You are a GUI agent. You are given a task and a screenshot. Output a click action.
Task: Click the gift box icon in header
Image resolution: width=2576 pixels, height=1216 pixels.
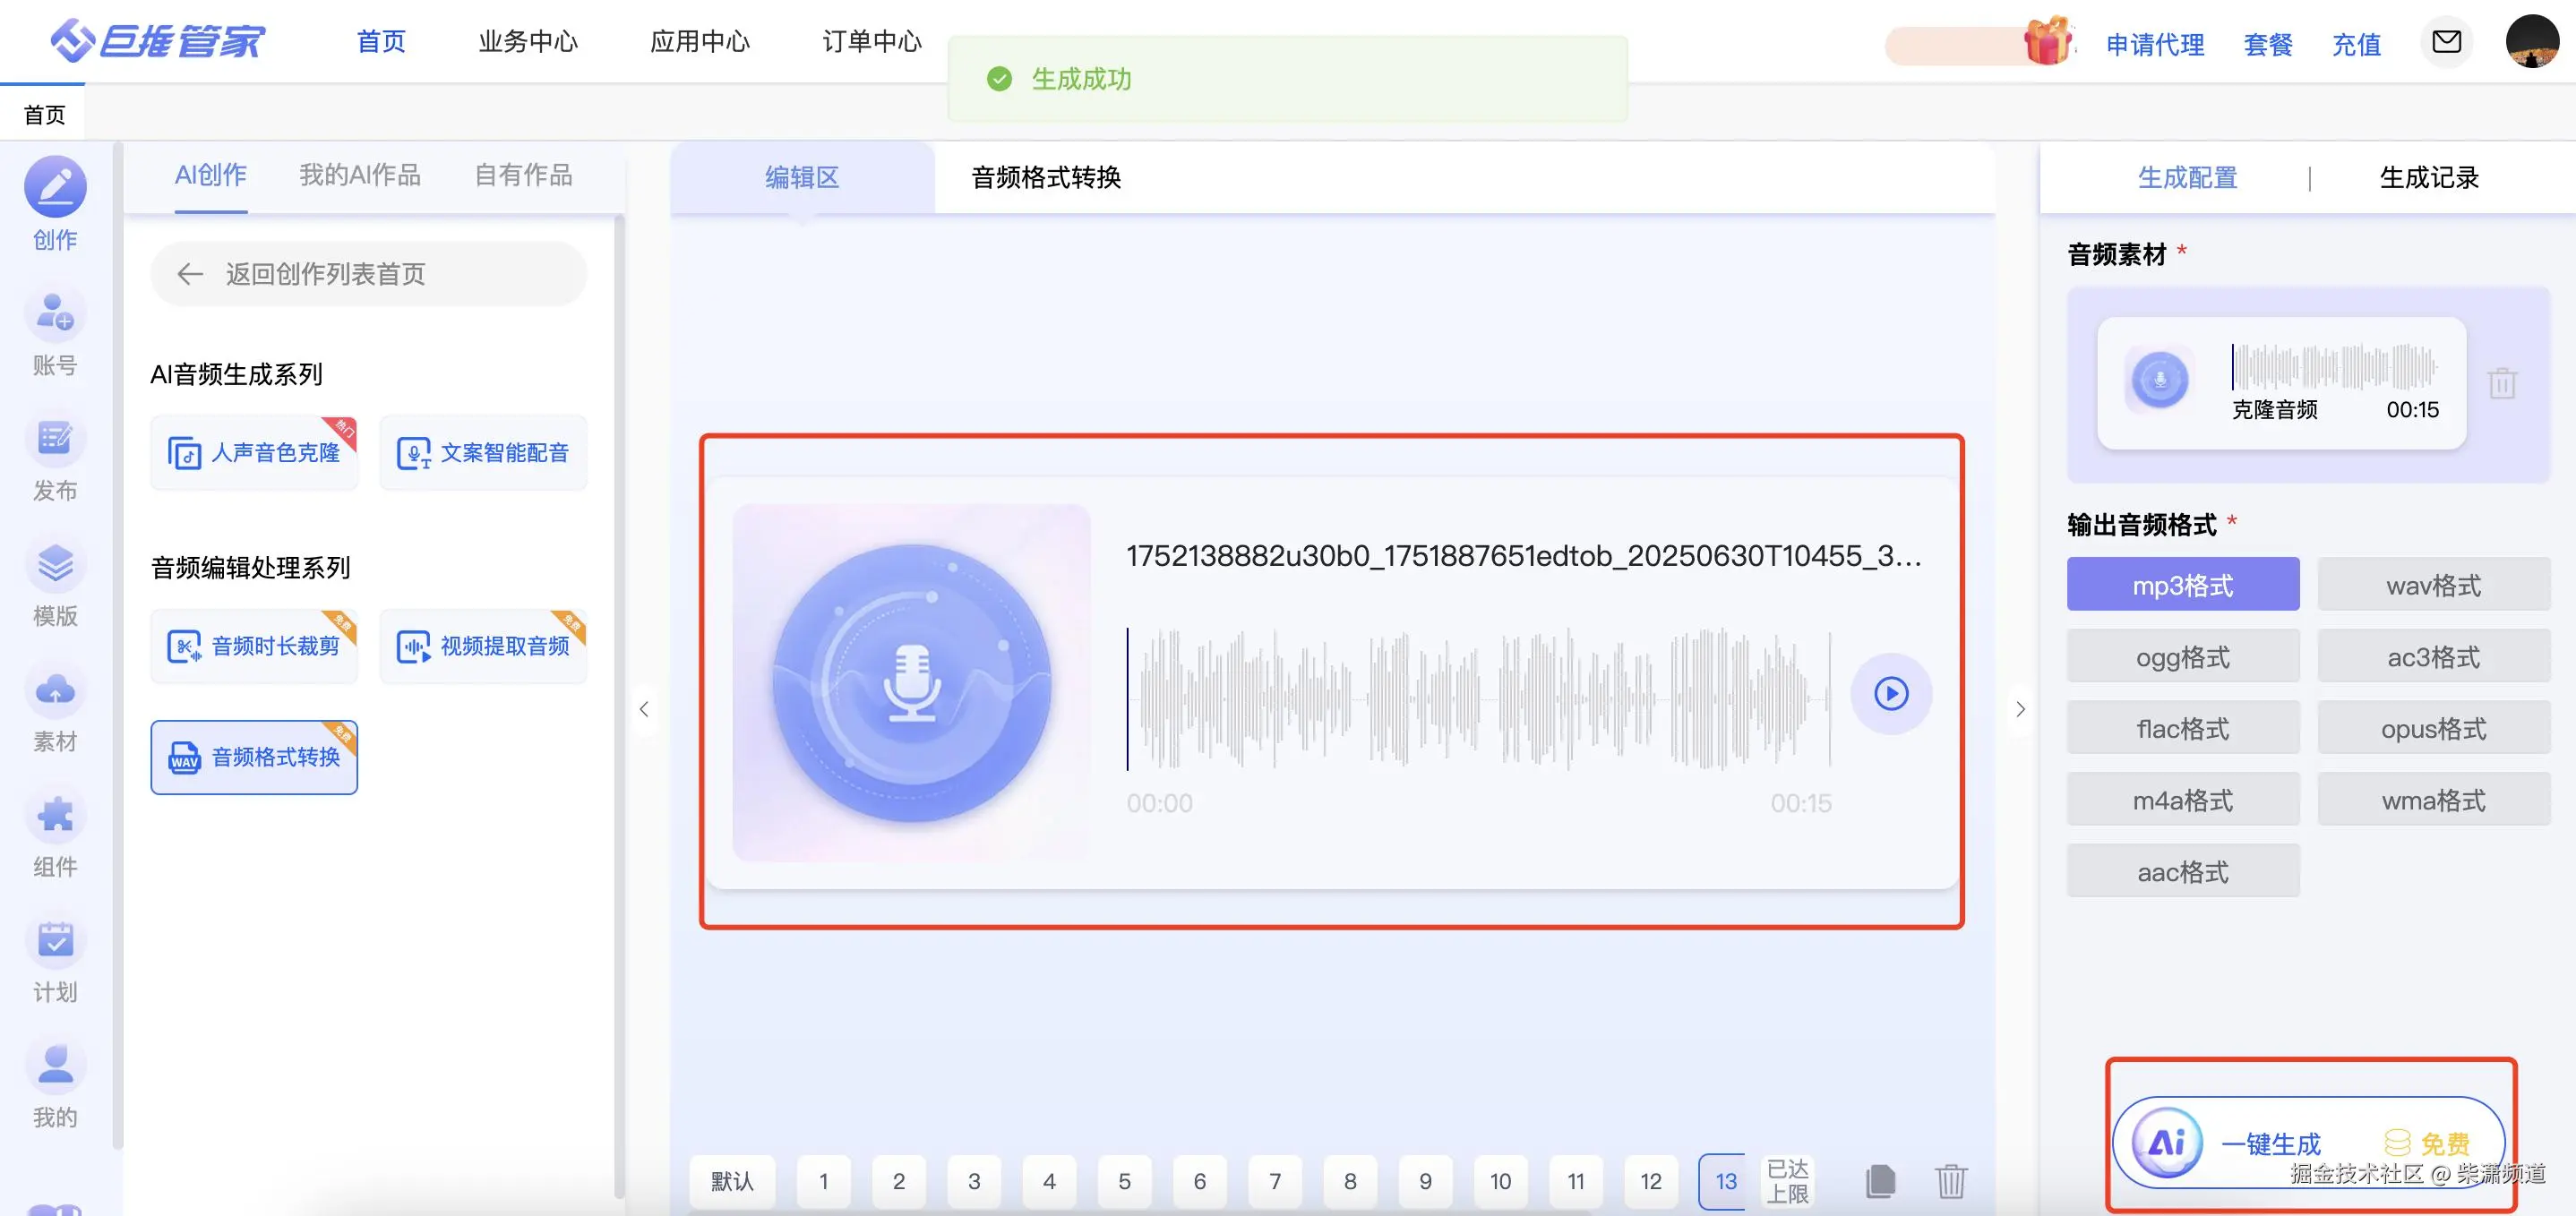2047,42
